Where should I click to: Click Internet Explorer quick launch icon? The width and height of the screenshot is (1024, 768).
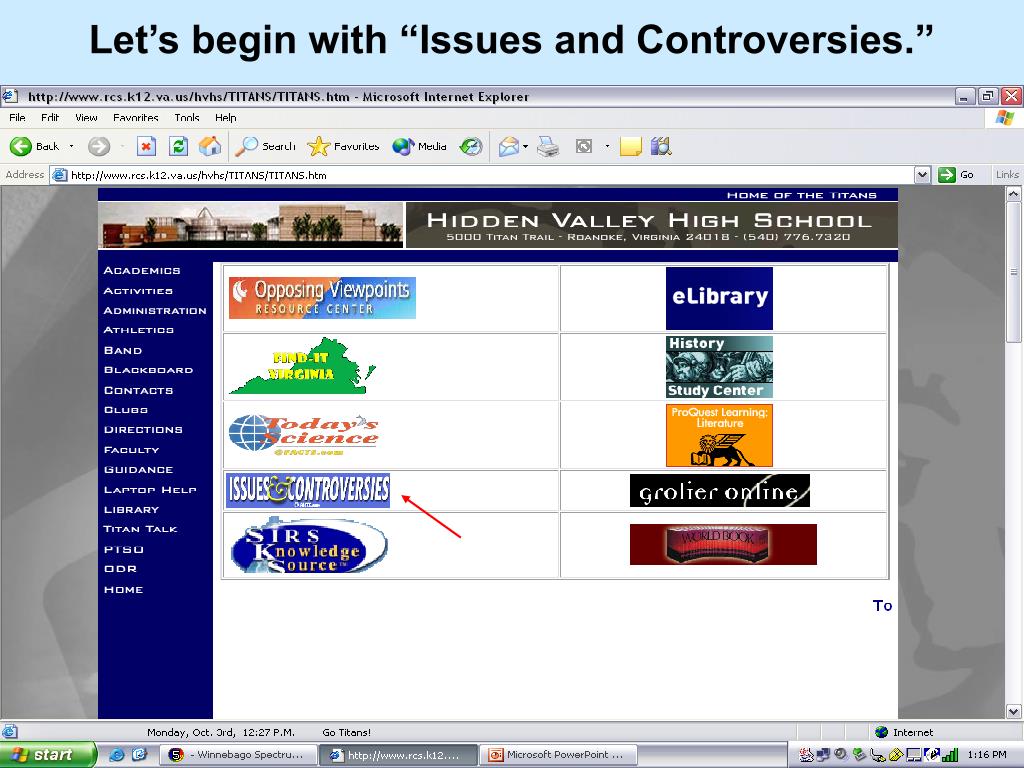tap(116, 755)
